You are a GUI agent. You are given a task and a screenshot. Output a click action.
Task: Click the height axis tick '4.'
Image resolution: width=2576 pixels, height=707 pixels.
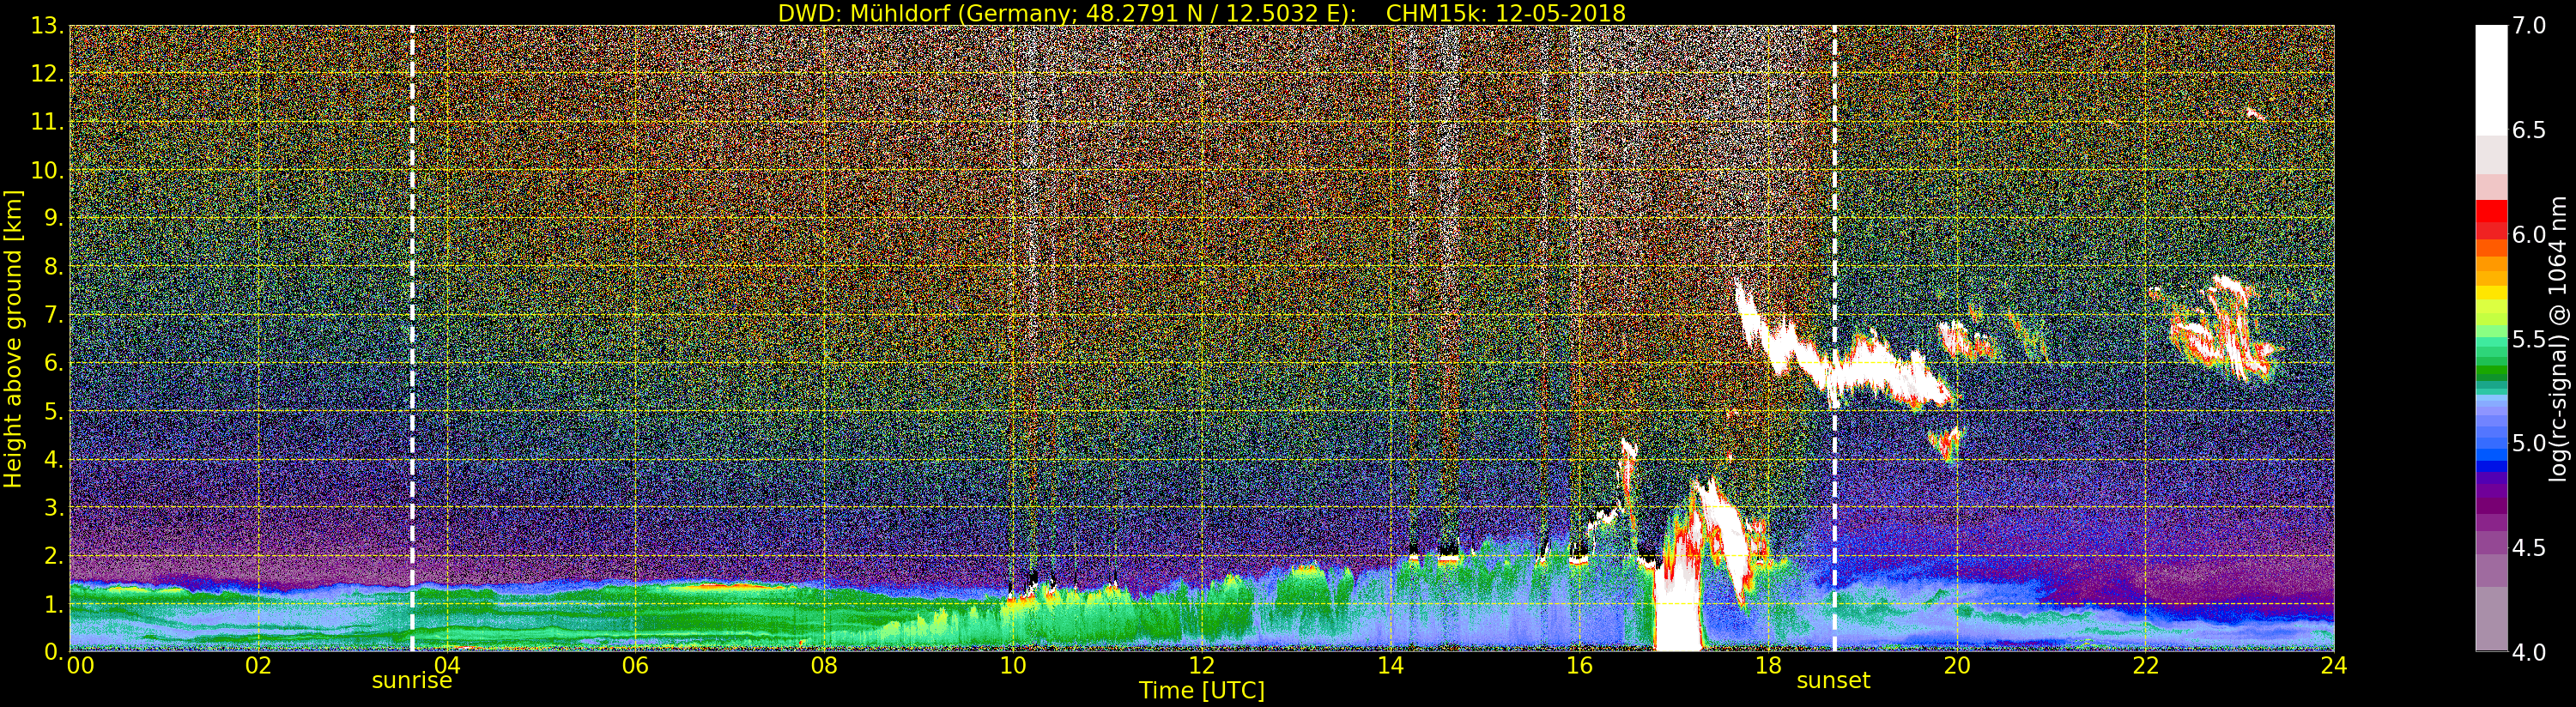[52, 459]
